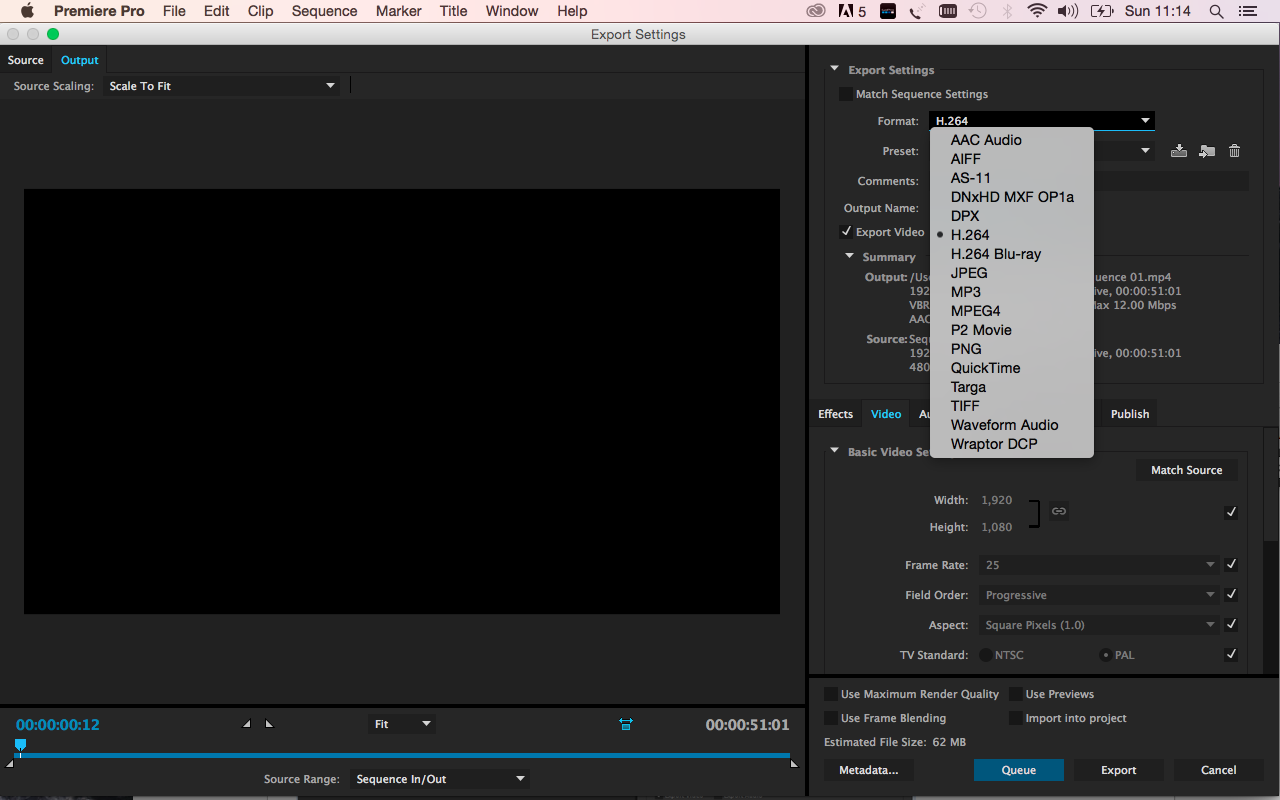The image size is (1280, 800).
Task: Open the Spotlight search icon
Action: tap(1216, 11)
